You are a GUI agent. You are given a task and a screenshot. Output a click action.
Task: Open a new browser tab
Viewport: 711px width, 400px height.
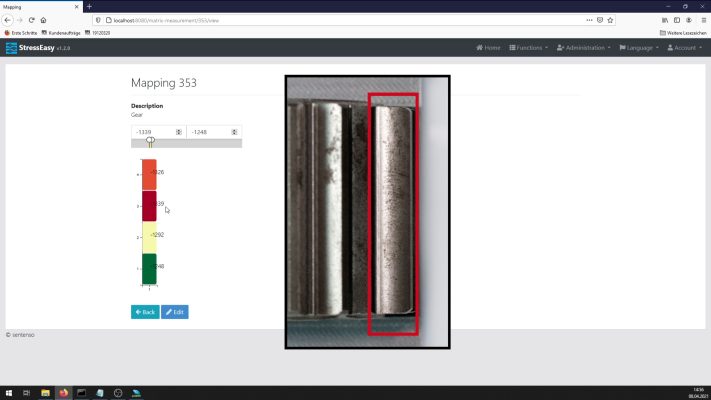coord(89,7)
